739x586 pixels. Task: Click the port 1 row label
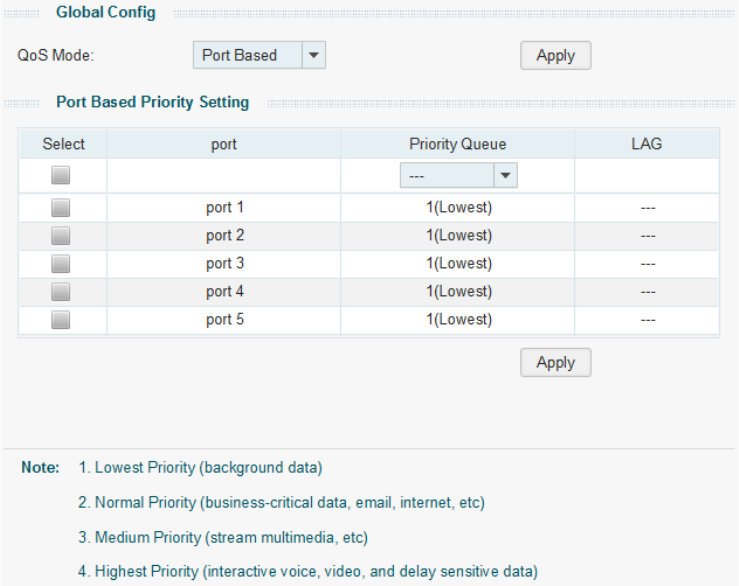click(224, 208)
